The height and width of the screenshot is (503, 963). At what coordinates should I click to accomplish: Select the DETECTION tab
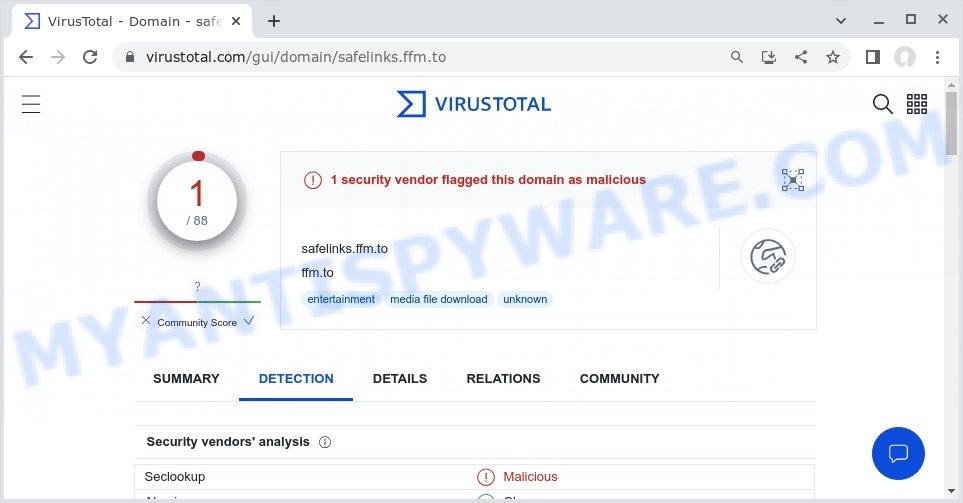click(296, 379)
